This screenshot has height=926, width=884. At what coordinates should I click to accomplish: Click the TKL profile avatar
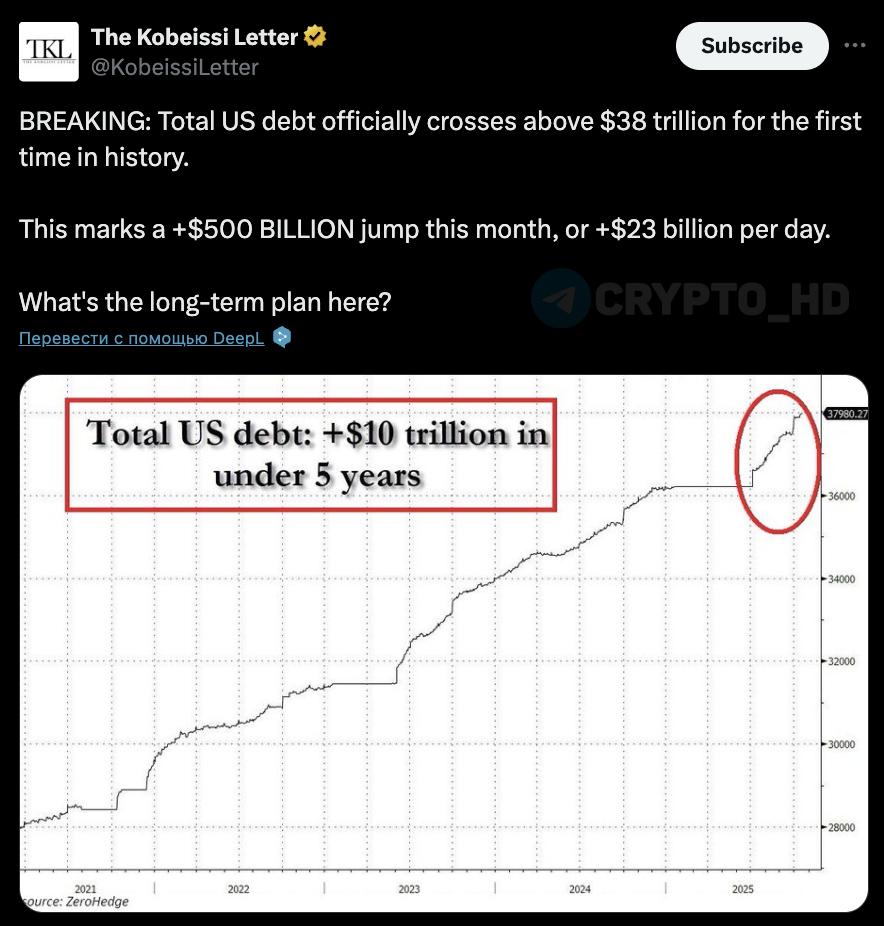(49, 52)
